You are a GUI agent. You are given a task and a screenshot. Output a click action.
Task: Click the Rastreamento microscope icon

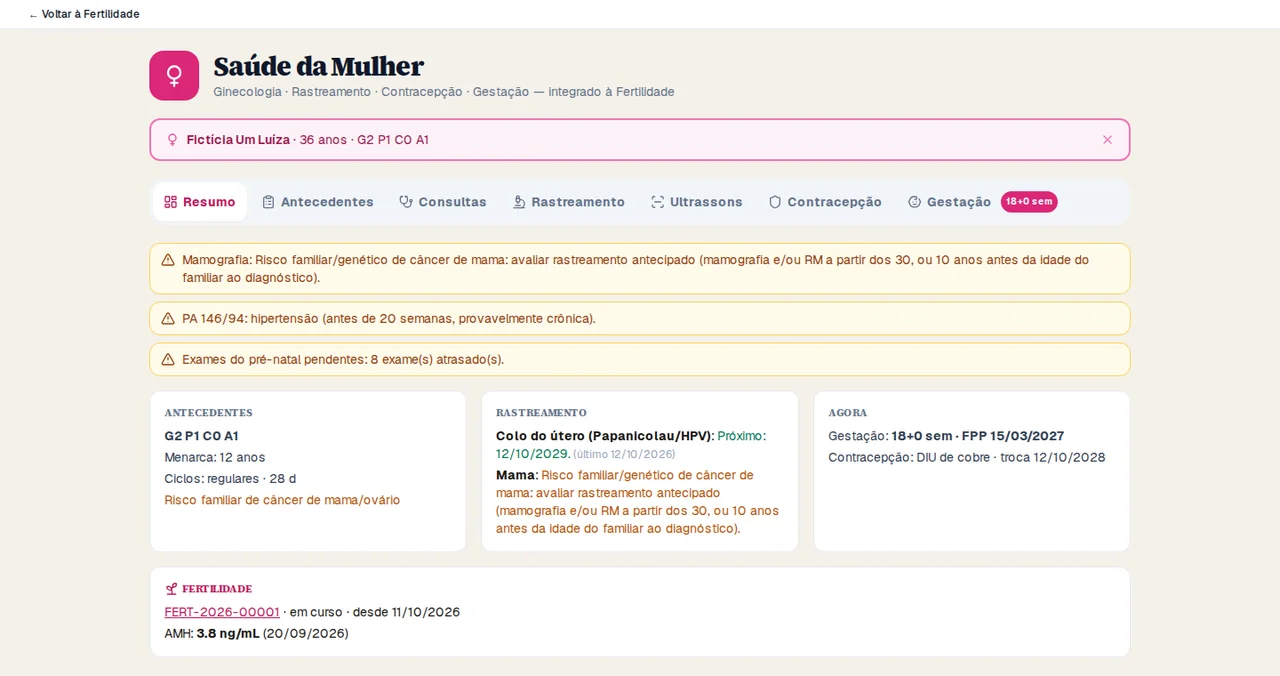pos(519,202)
